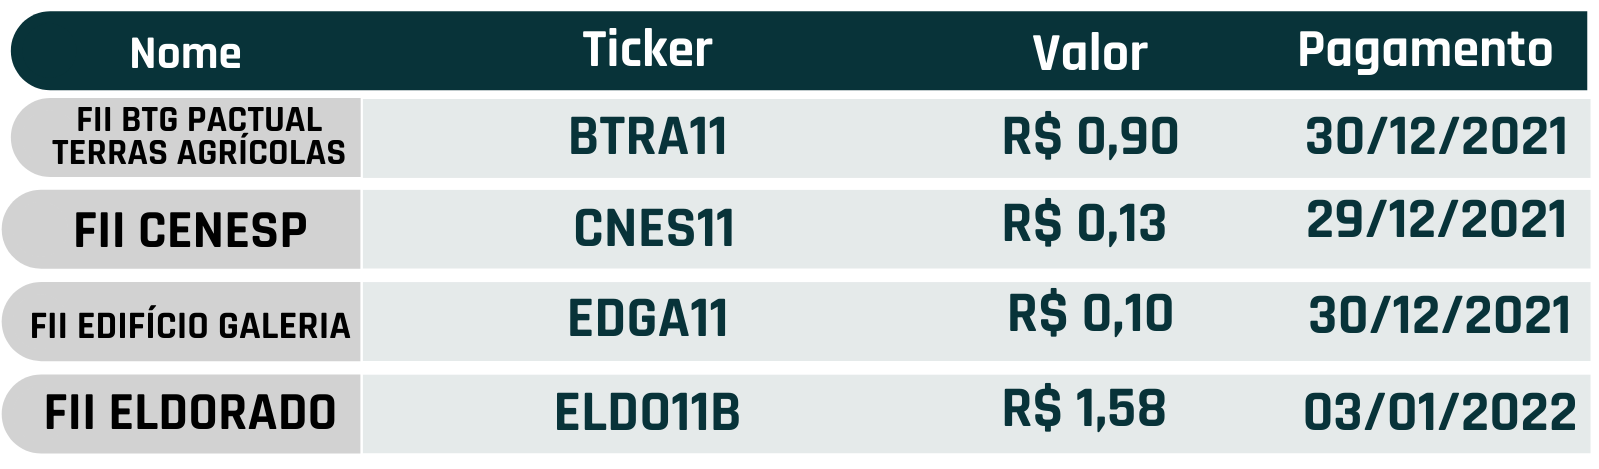Click the R$ 1,58 value
Screen dimensions: 1599x469
click(x=1085, y=408)
